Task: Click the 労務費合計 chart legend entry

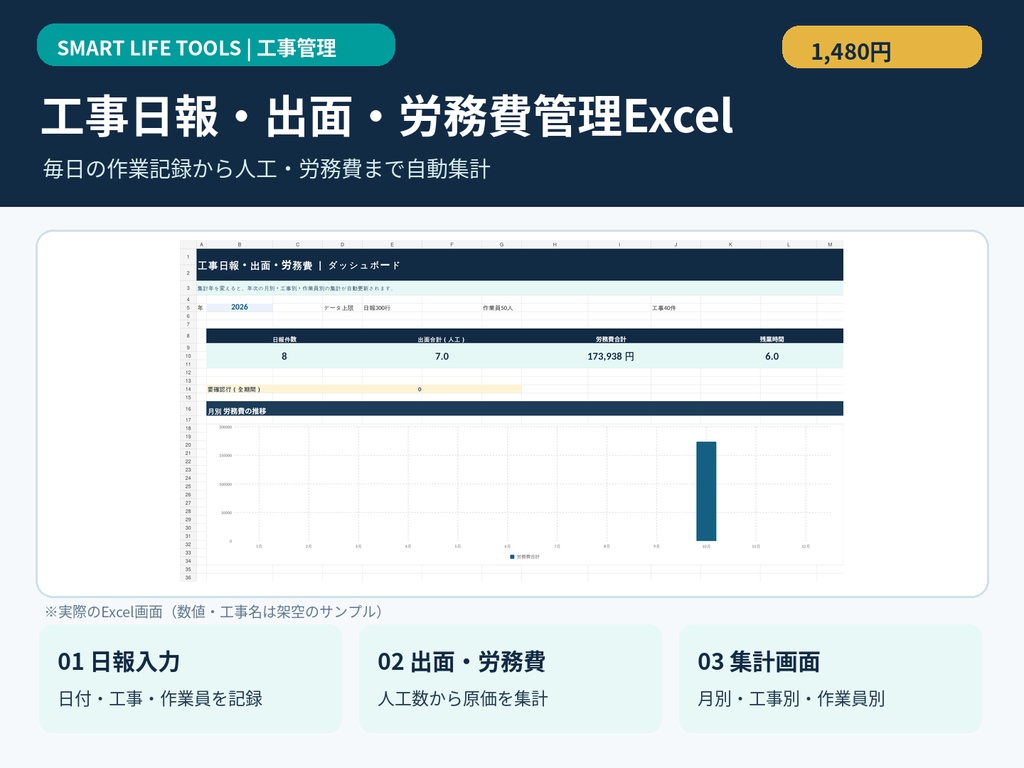Action: 525,557
